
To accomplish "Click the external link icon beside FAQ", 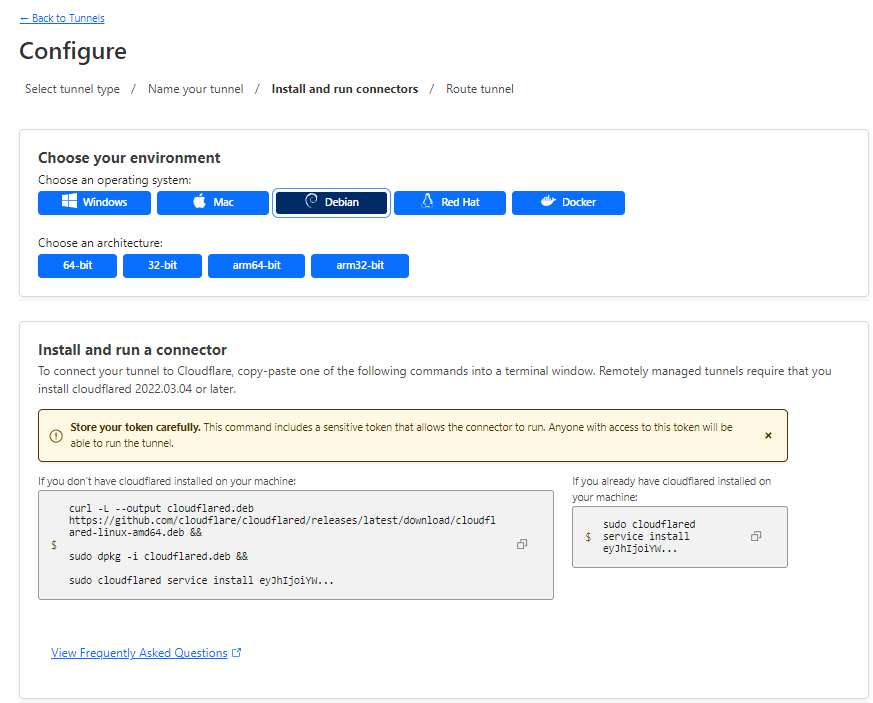I will click(x=237, y=653).
